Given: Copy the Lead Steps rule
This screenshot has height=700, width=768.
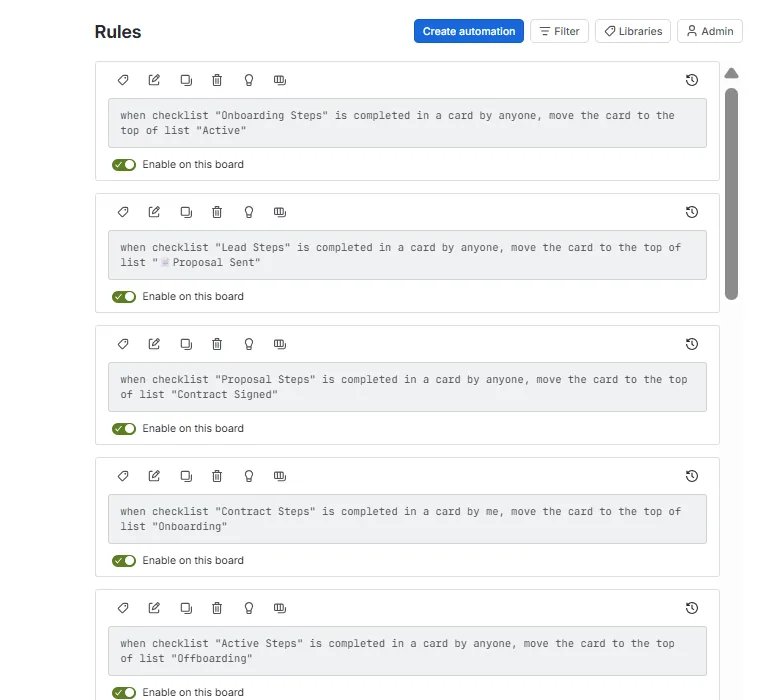Looking at the screenshot, I should [186, 212].
